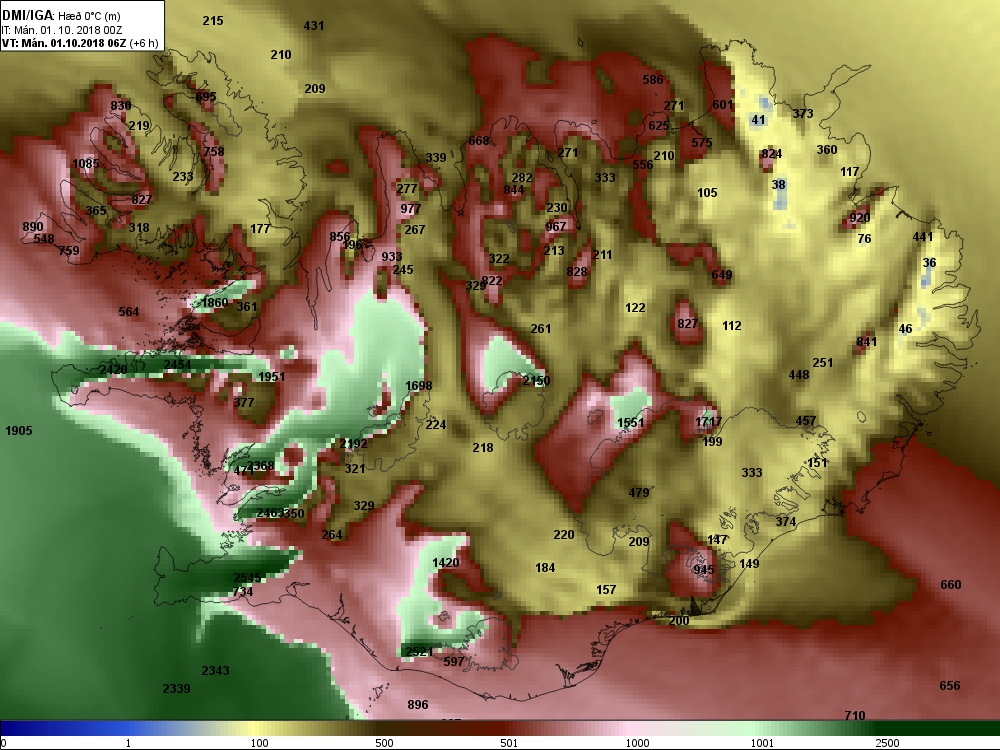Click the map value 457
1000x750 pixels.
(805, 420)
